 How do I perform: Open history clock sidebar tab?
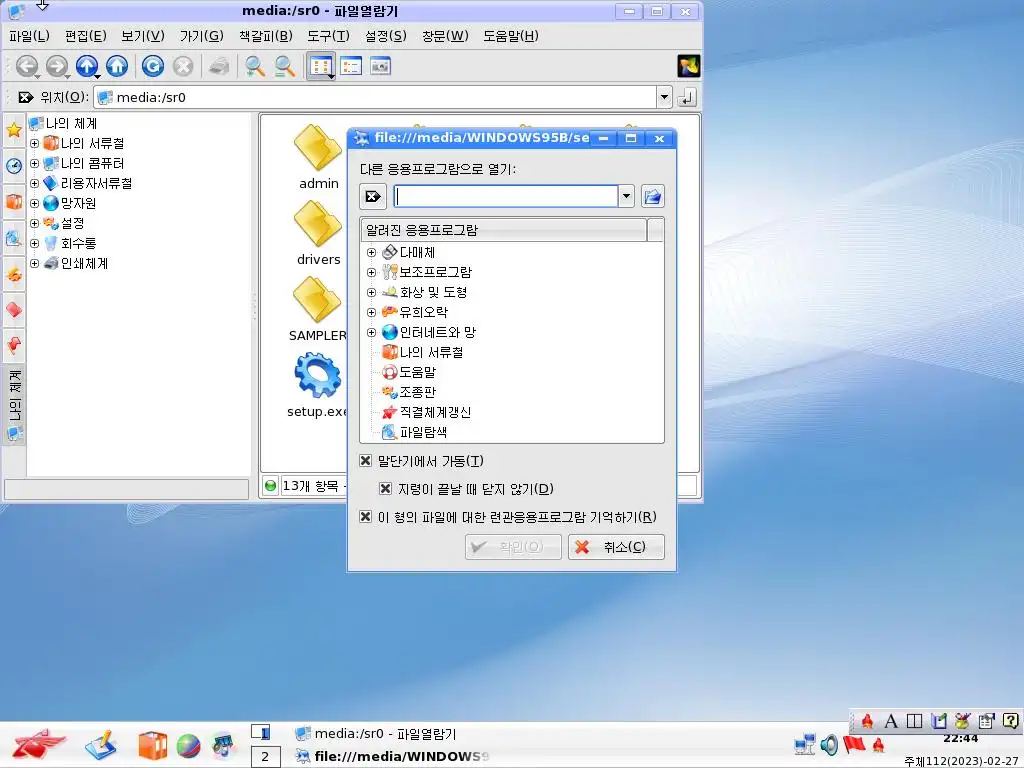click(14, 166)
